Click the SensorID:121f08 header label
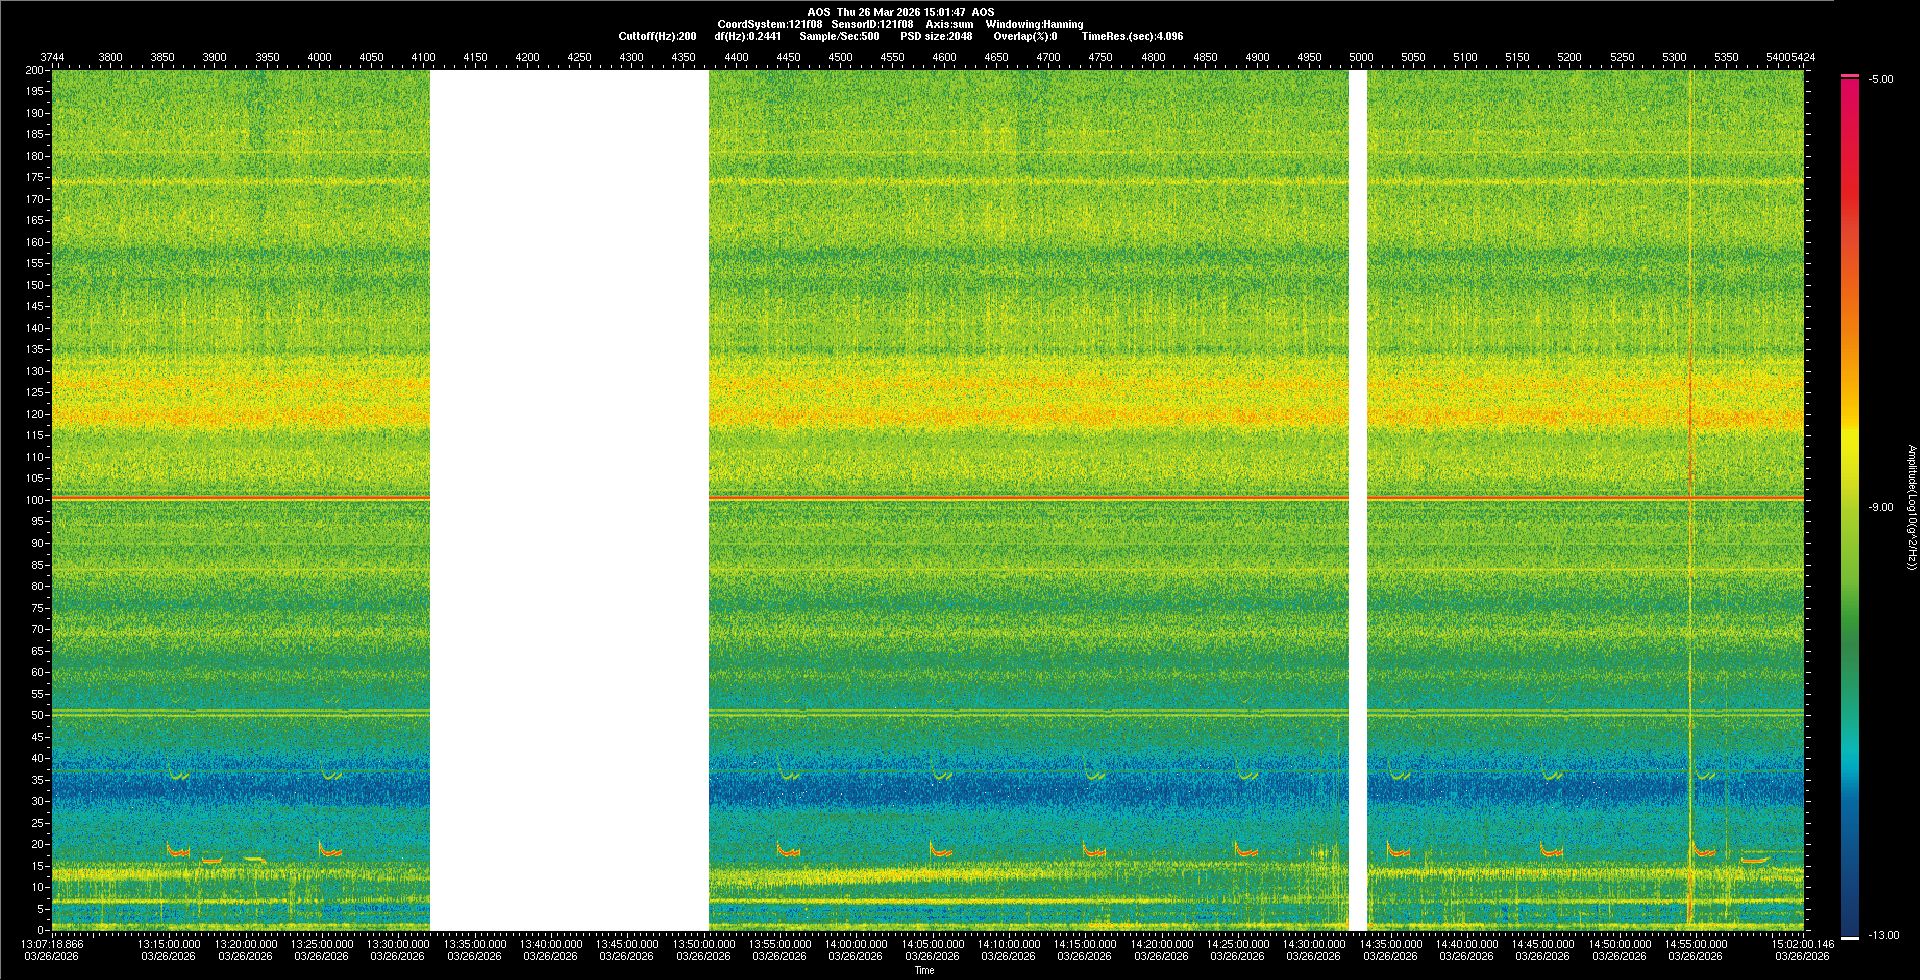 coord(872,25)
